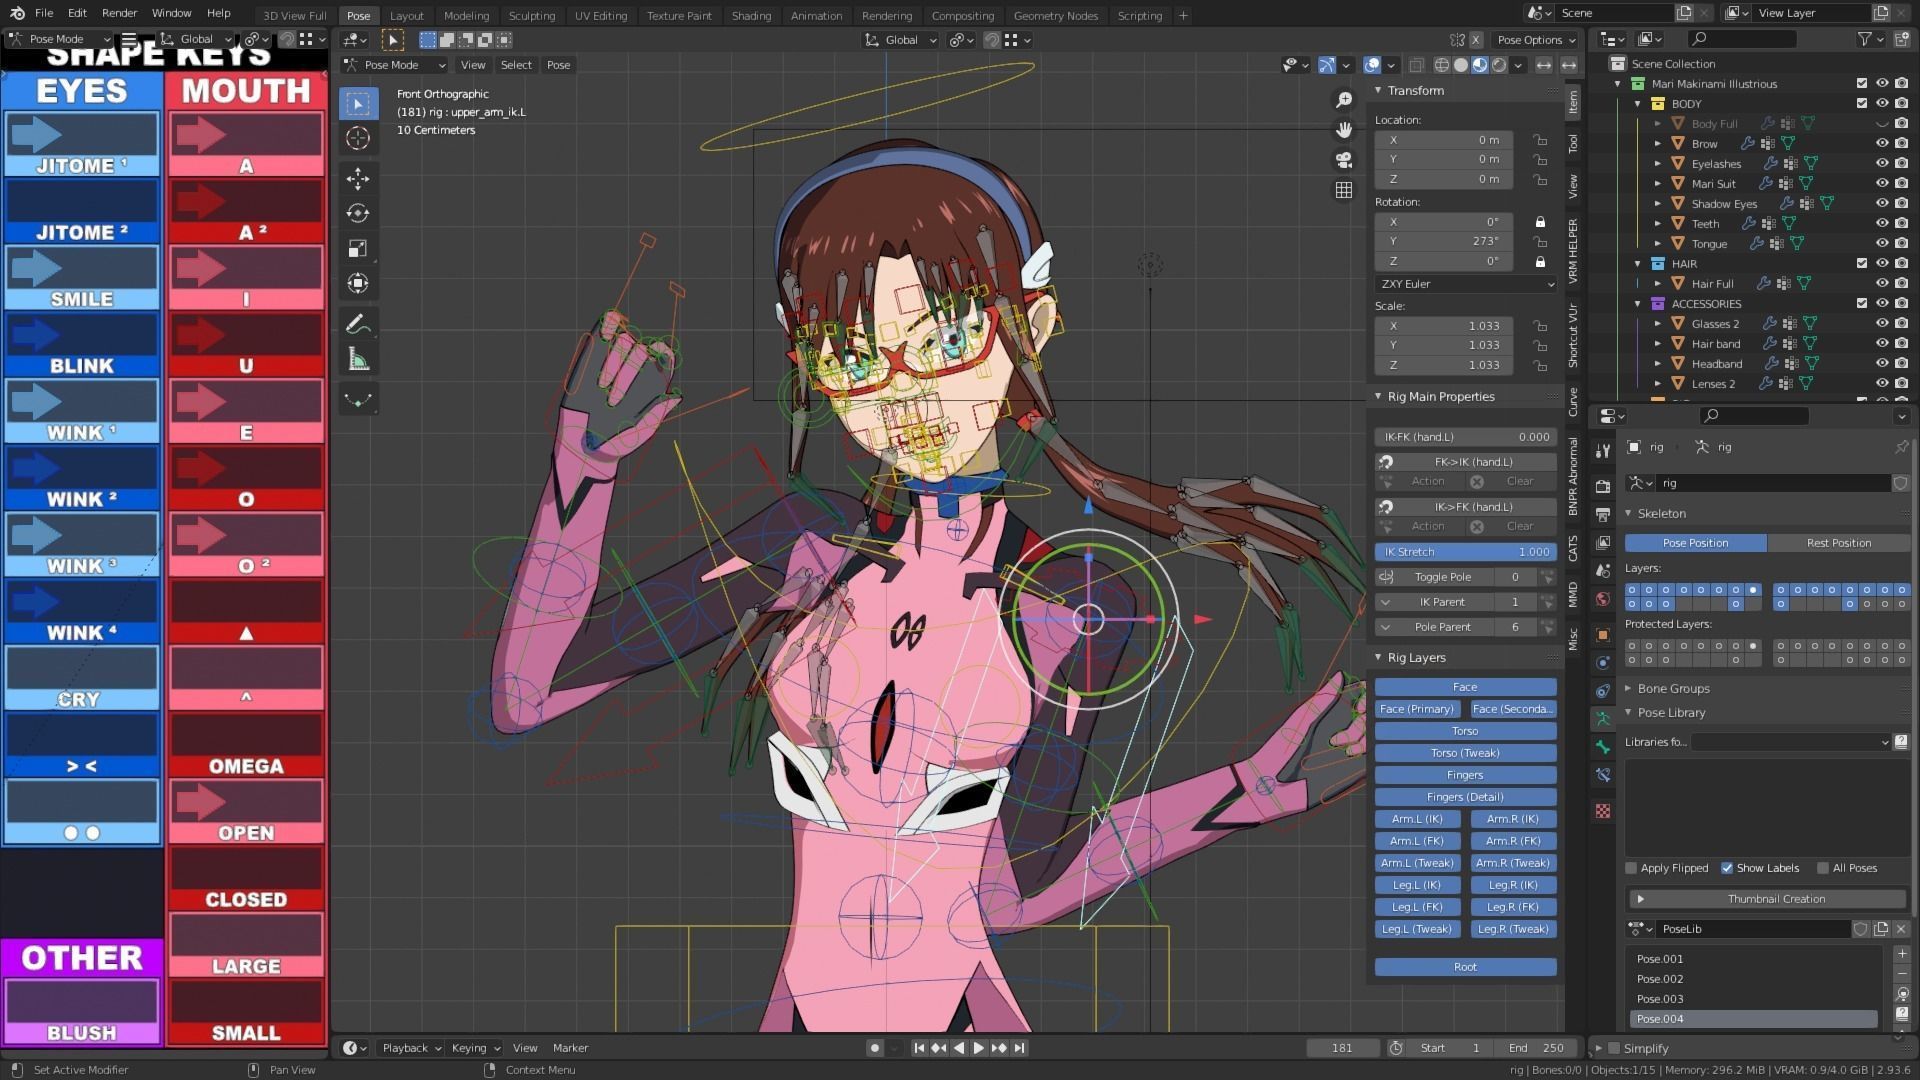Select the Annotate tool
1920x1080 pixels.
coord(358,324)
